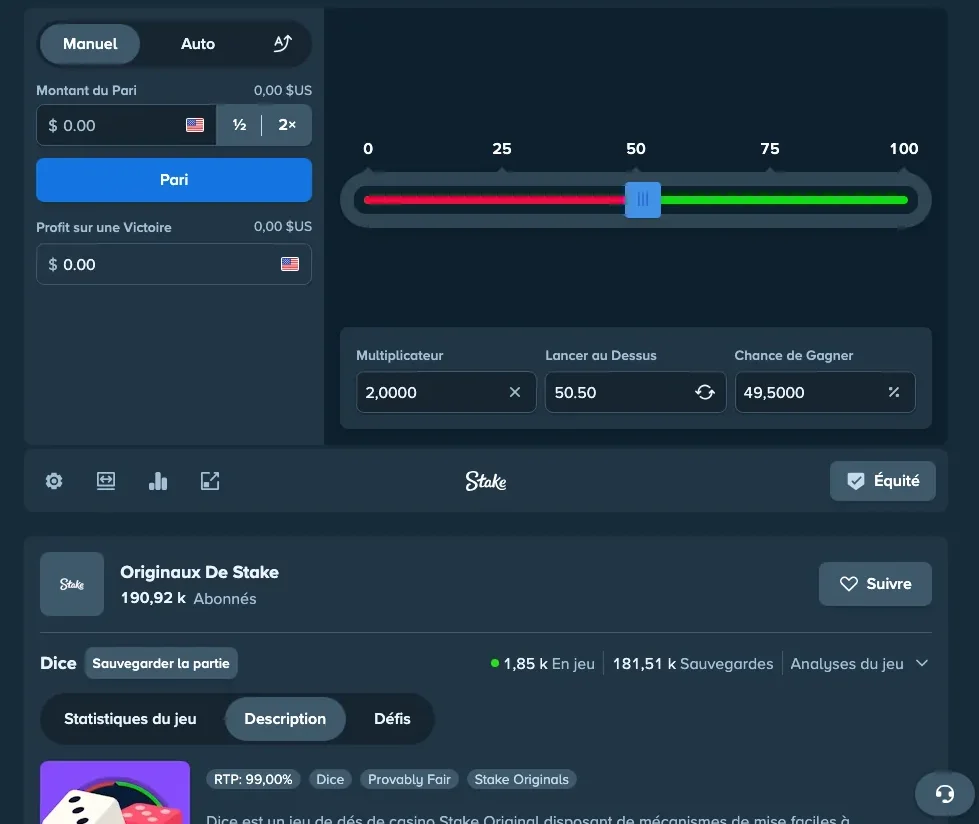Click the Montant du Pari input field
The image size is (979, 824).
(125, 125)
